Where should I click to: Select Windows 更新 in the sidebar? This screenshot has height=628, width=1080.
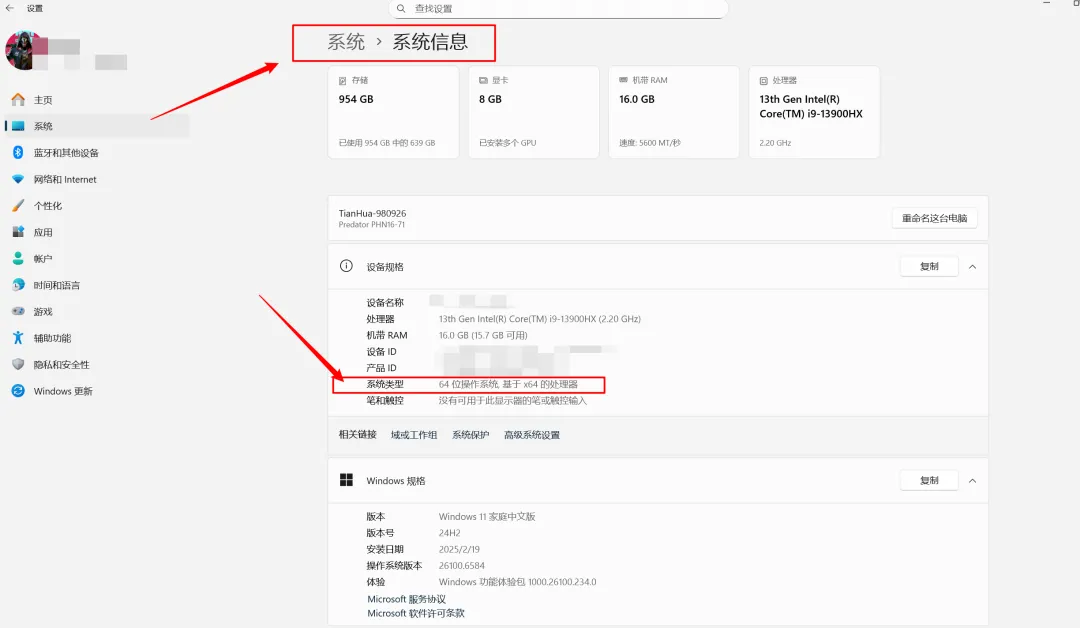tap(96, 390)
